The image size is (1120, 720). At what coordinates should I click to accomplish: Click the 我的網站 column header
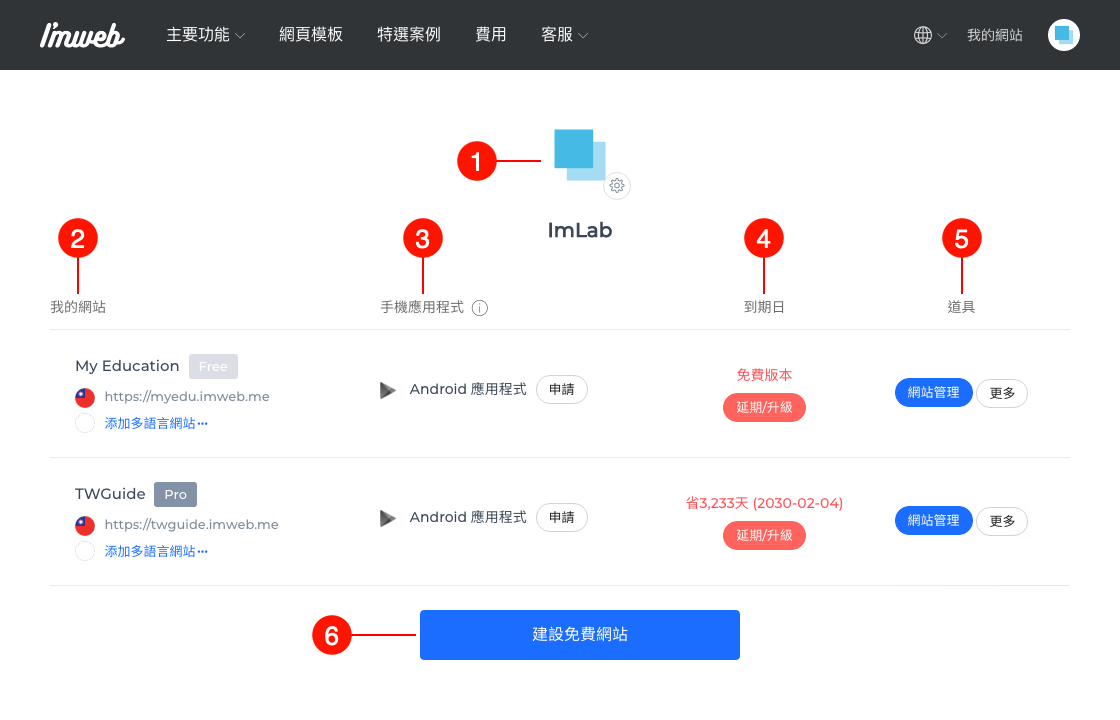tap(78, 307)
